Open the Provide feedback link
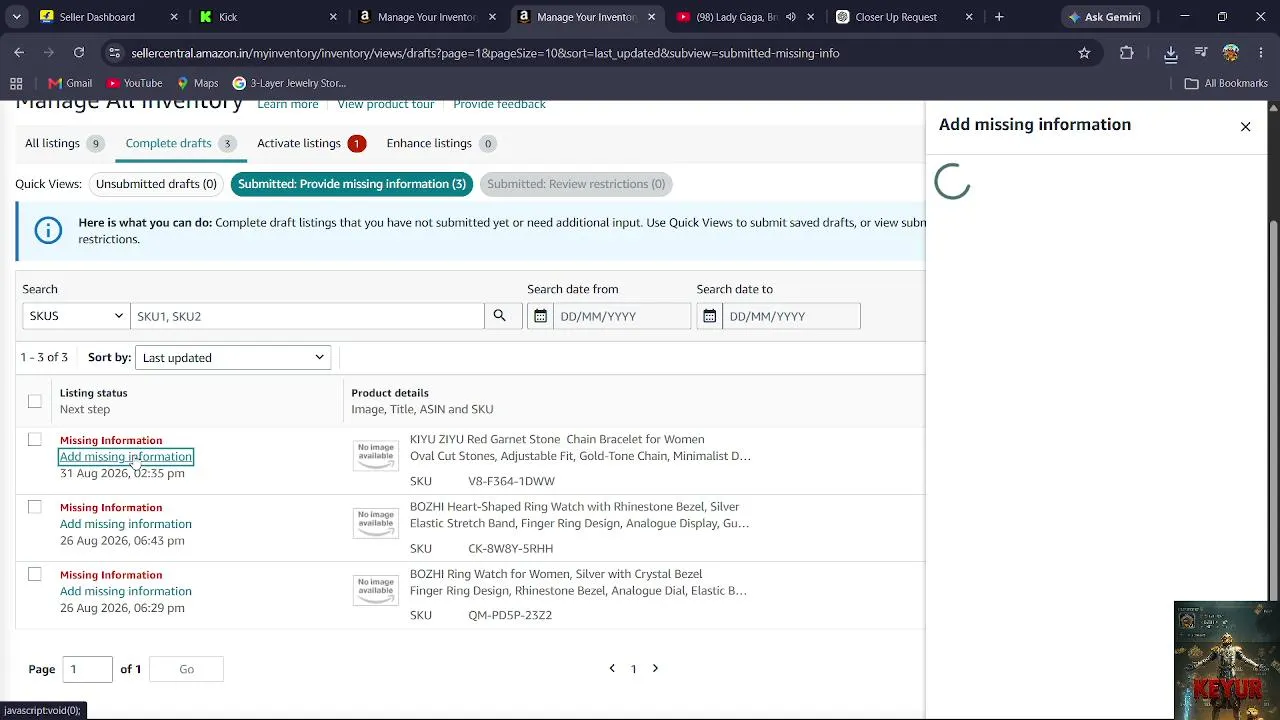Viewport: 1280px width, 720px height. click(x=499, y=104)
